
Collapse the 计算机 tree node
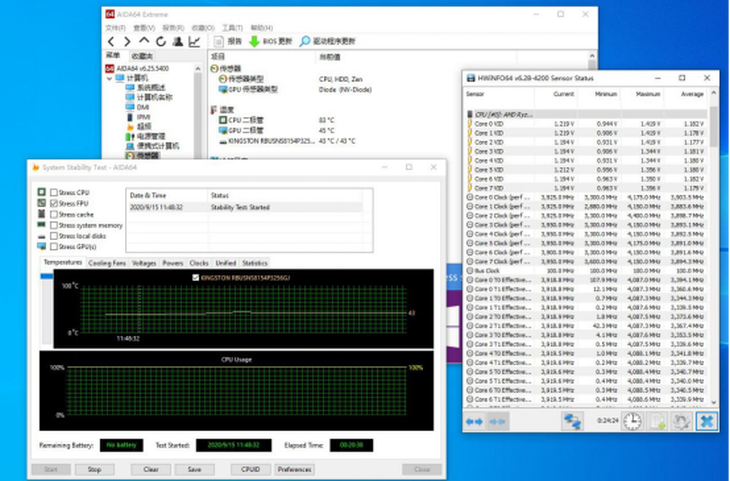(109, 78)
